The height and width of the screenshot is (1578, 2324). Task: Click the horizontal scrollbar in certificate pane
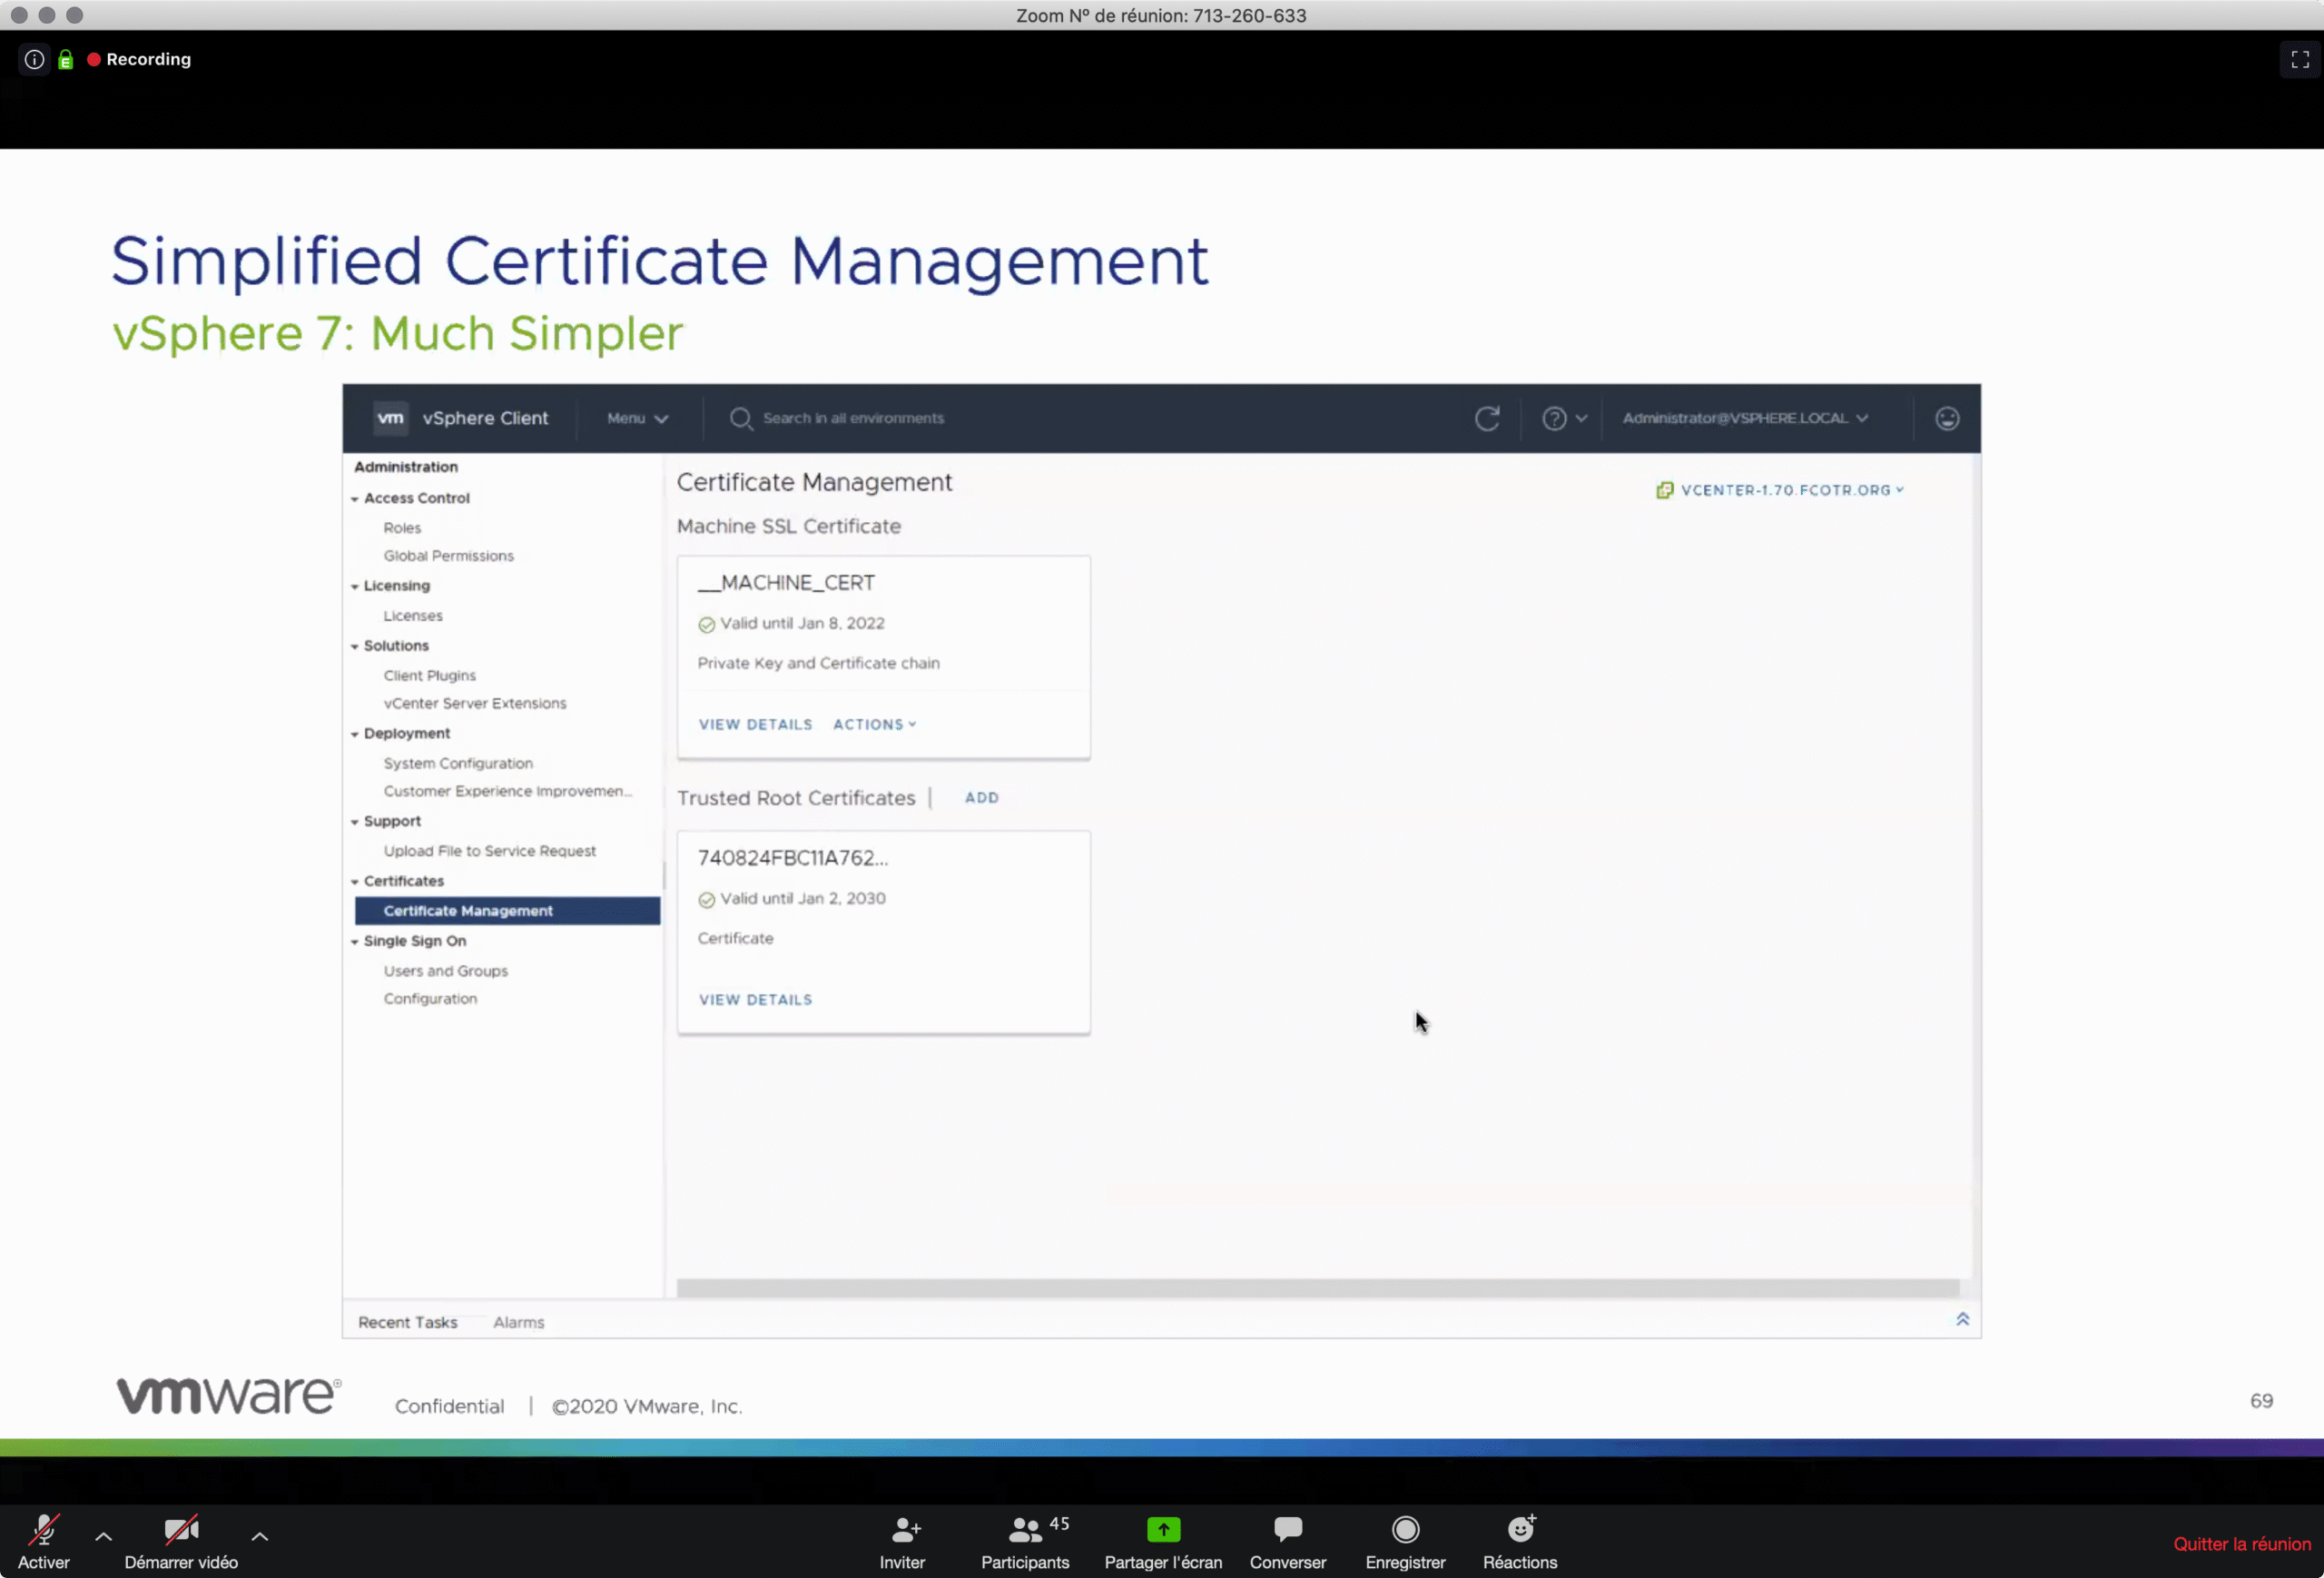click(x=1317, y=1287)
